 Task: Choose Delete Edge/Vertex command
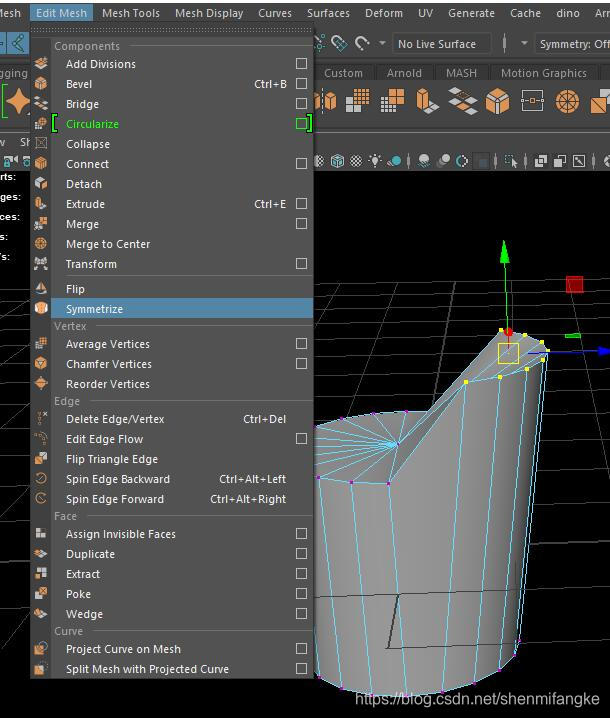[x=182, y=419]
